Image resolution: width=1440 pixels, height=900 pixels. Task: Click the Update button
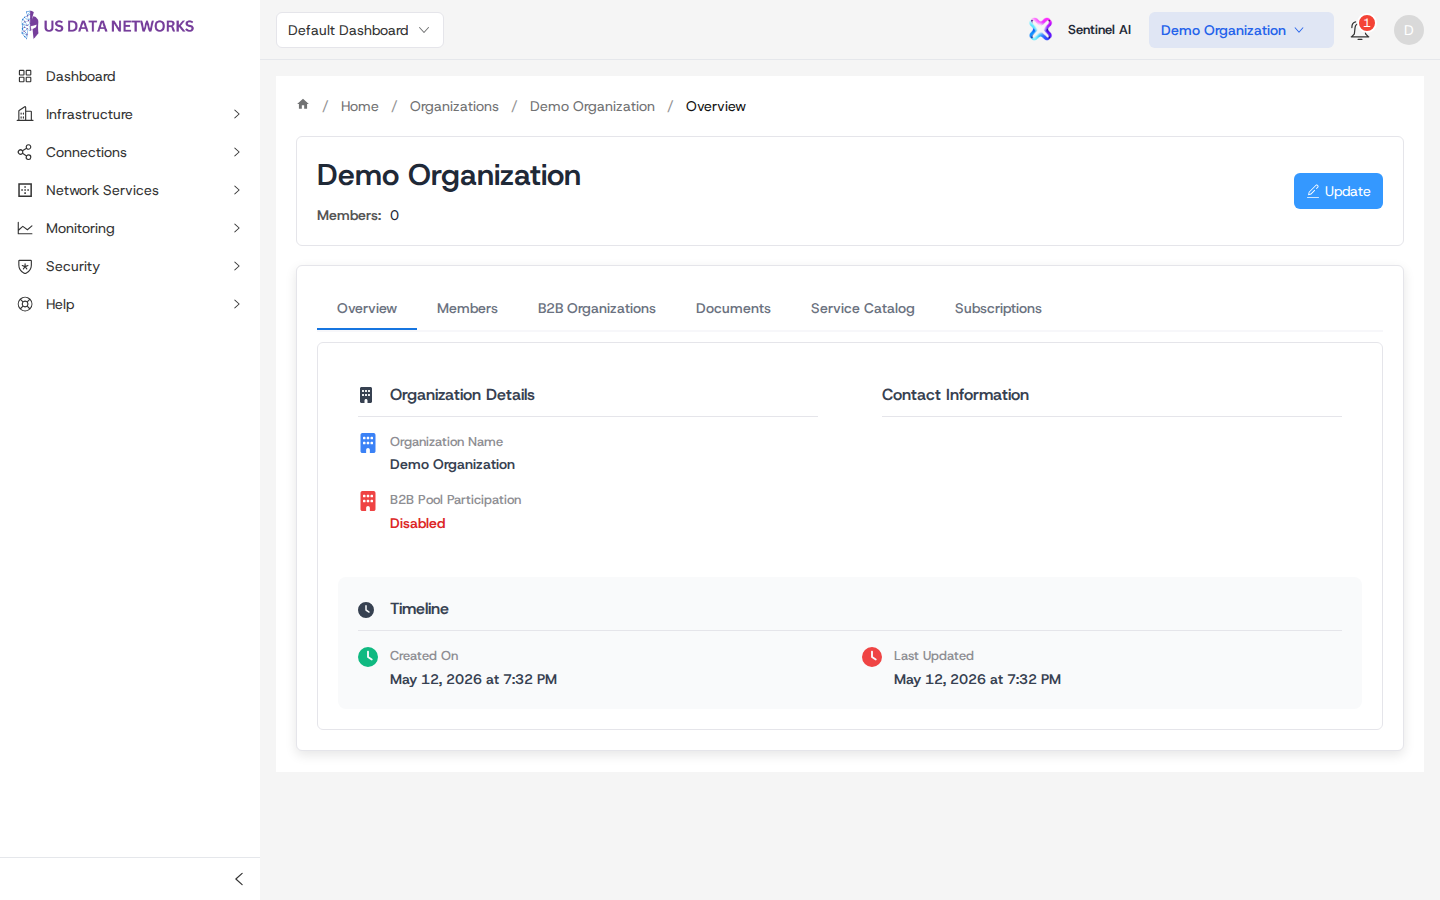[1338, 191]
